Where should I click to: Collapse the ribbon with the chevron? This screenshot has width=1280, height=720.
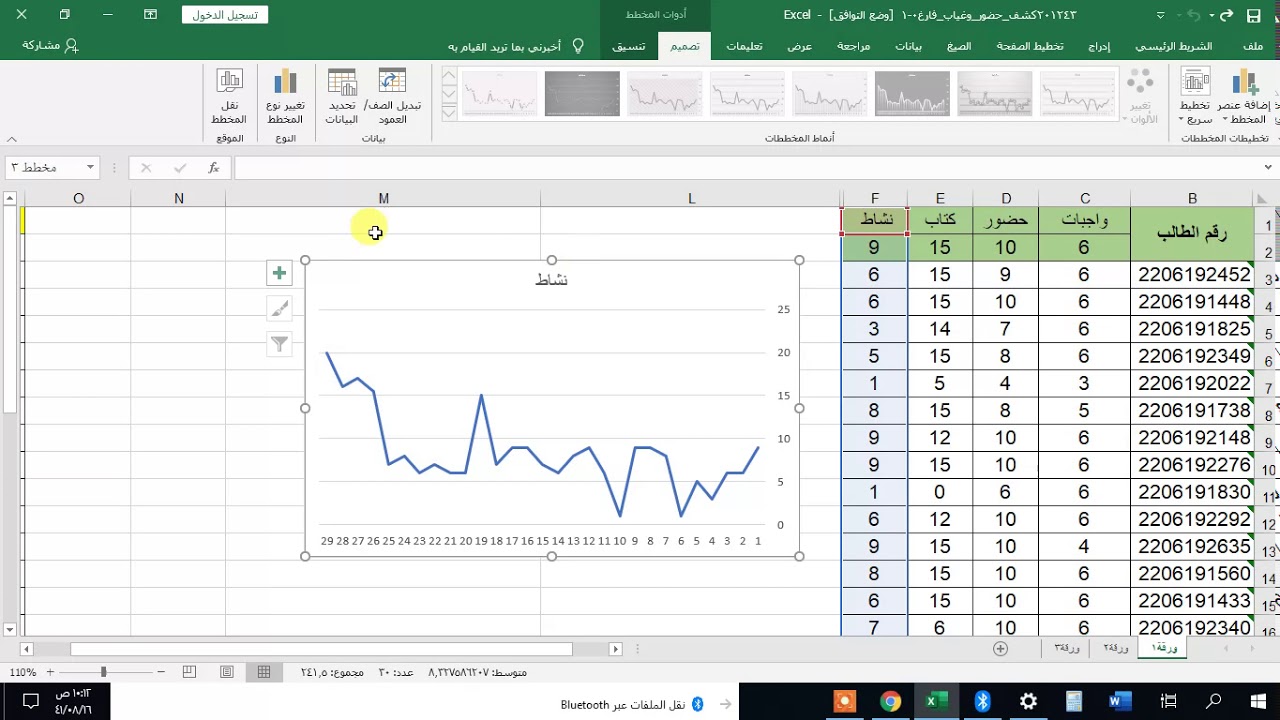coord(12,139)
